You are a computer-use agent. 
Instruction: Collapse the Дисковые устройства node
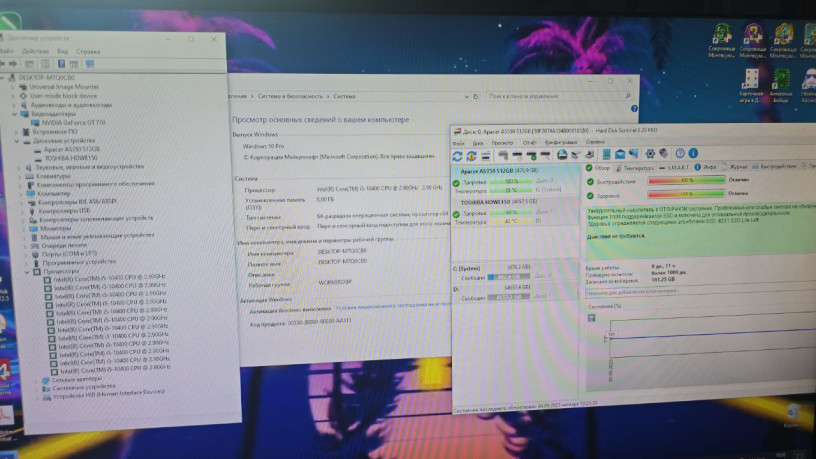pyautogui.click(x=17, y=141)
